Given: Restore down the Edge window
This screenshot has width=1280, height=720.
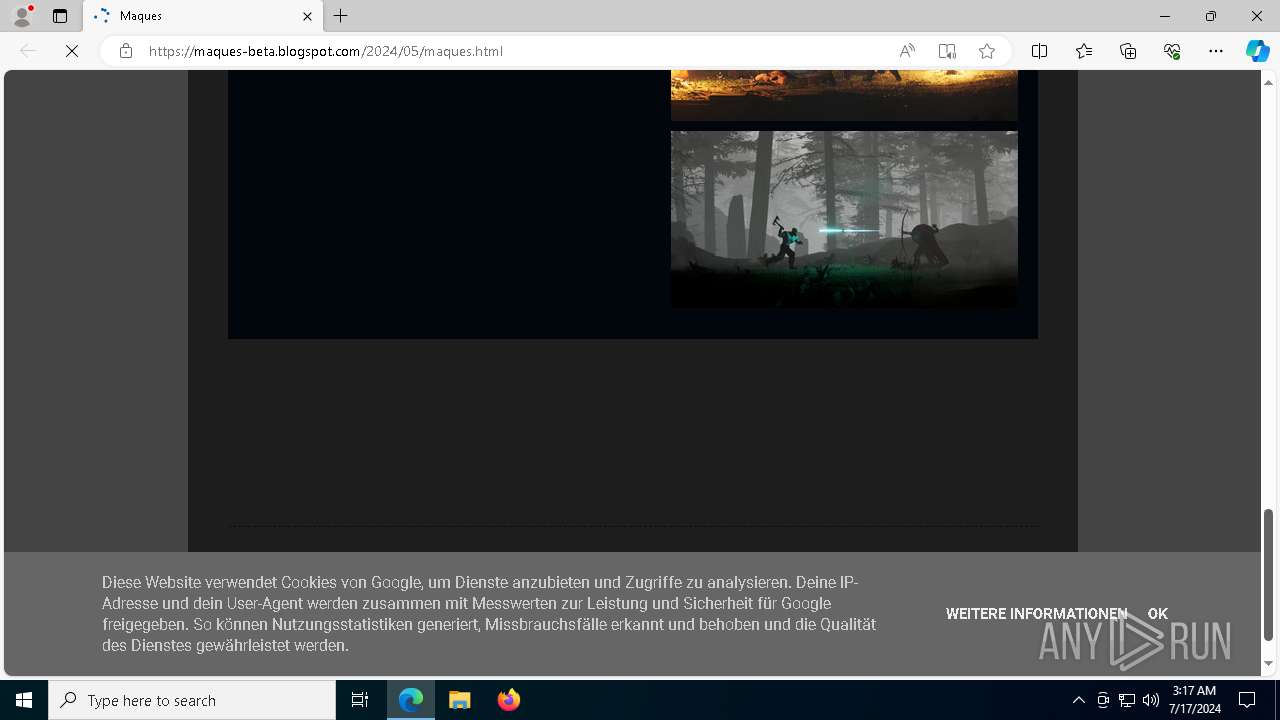Looking at the screenshot, I should click(1211, 16).
